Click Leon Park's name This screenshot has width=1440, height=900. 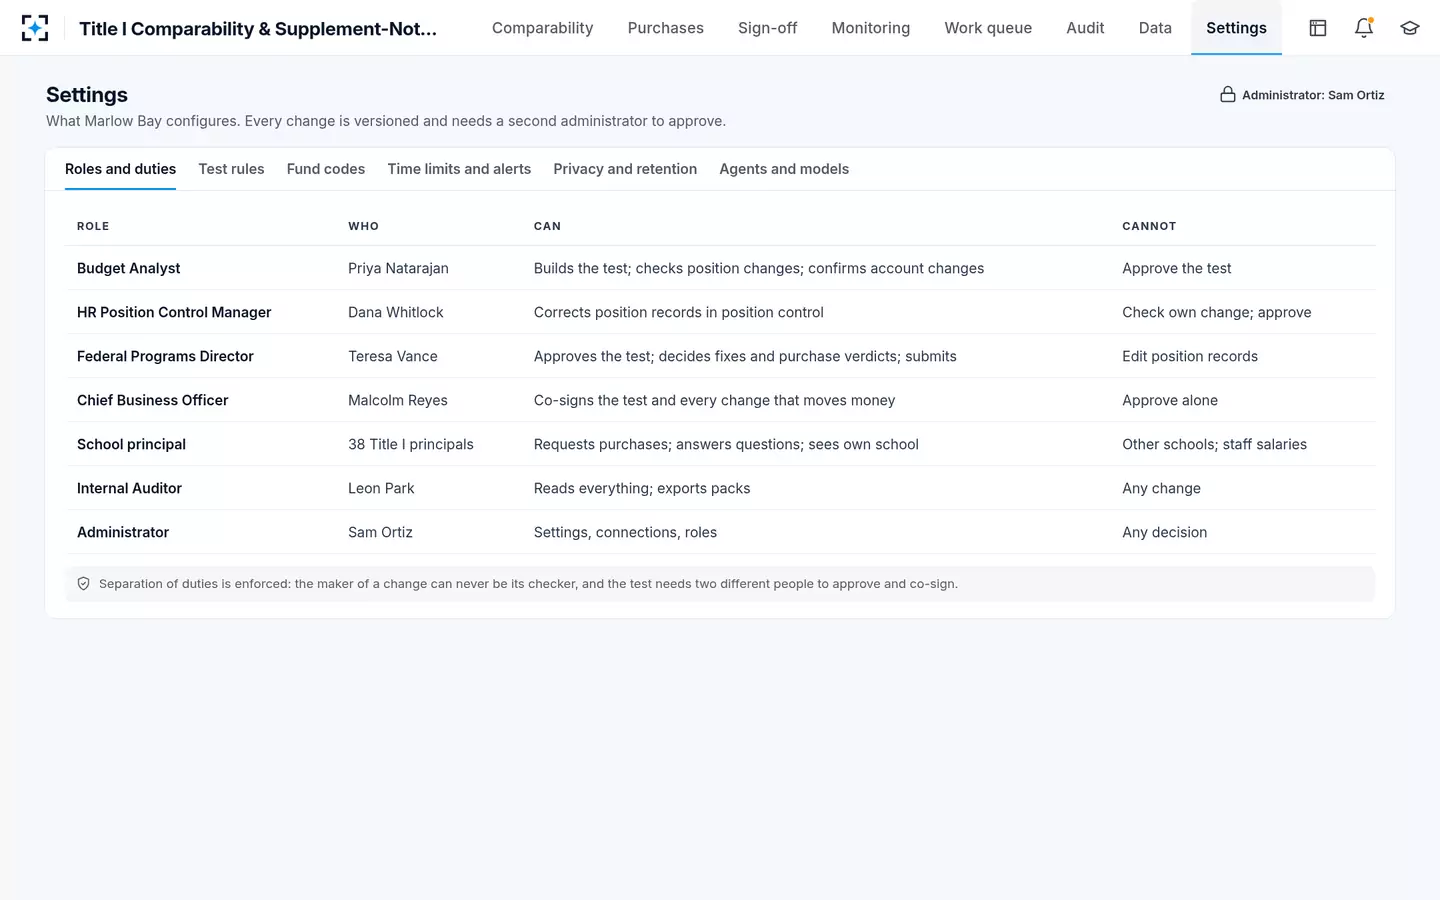[381, 488]
